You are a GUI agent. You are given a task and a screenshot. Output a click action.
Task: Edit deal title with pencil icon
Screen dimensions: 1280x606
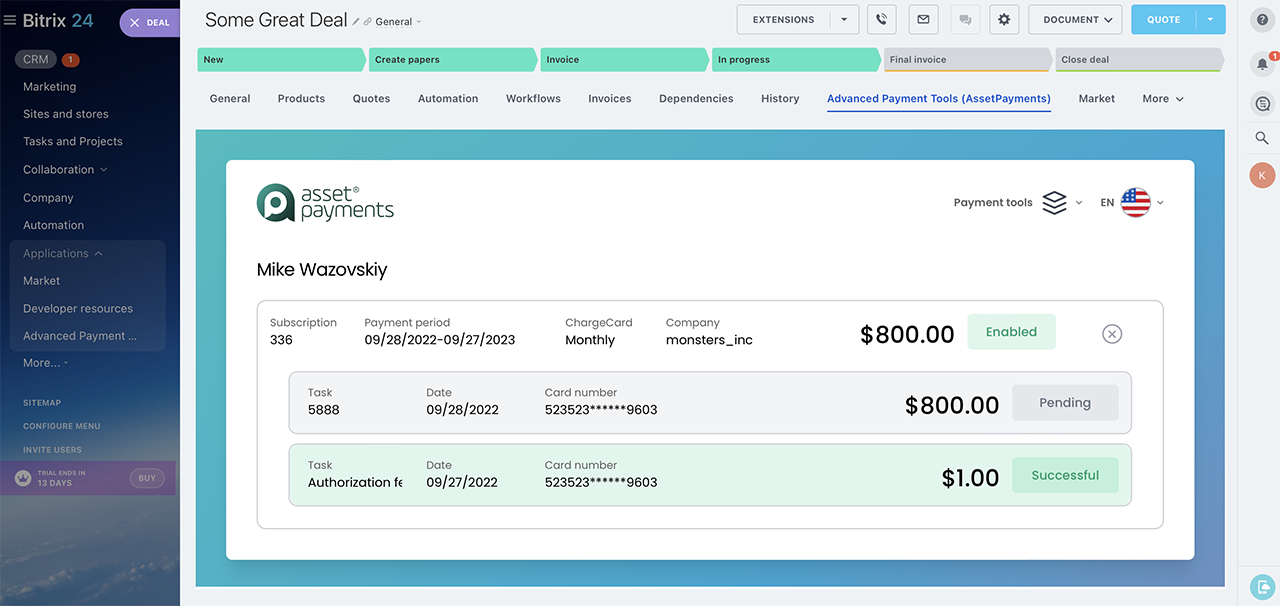356,21
